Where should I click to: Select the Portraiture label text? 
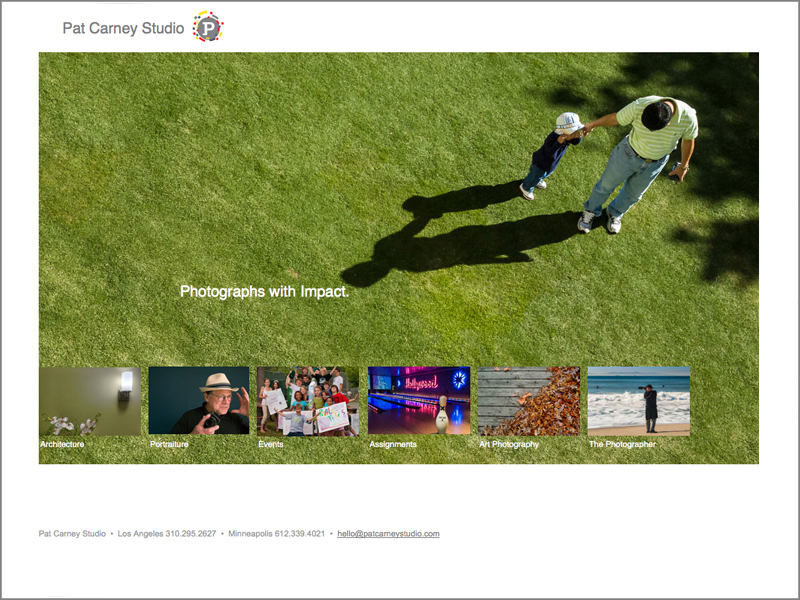(169, 444)
